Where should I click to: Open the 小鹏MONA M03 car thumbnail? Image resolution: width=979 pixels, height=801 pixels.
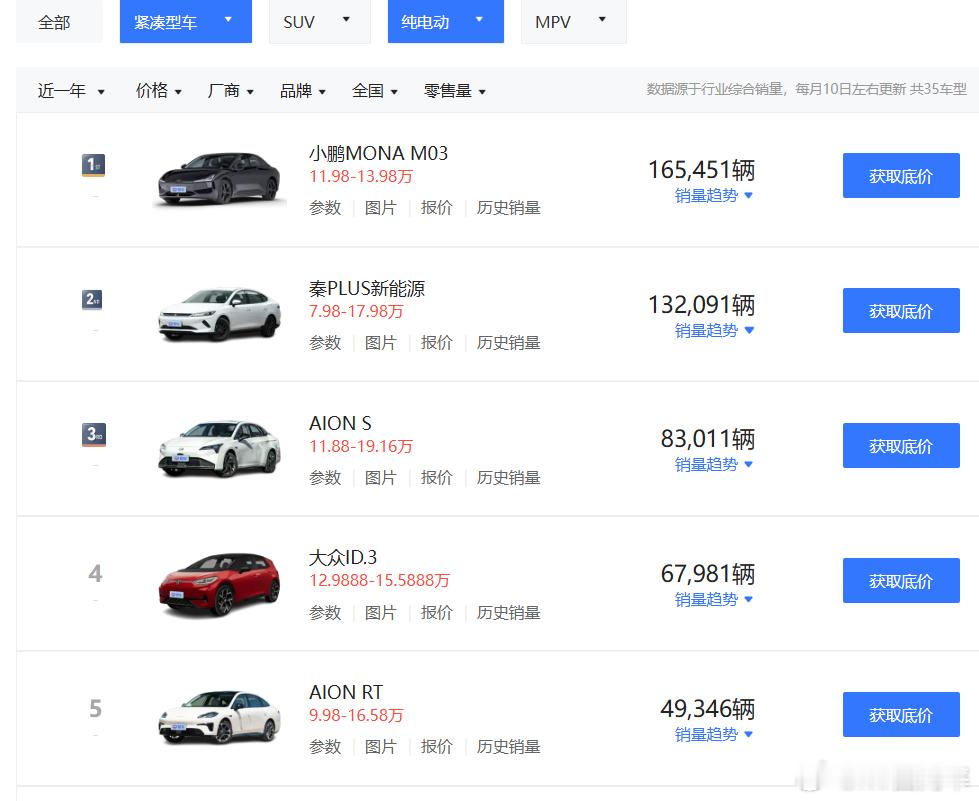(219, 179)
